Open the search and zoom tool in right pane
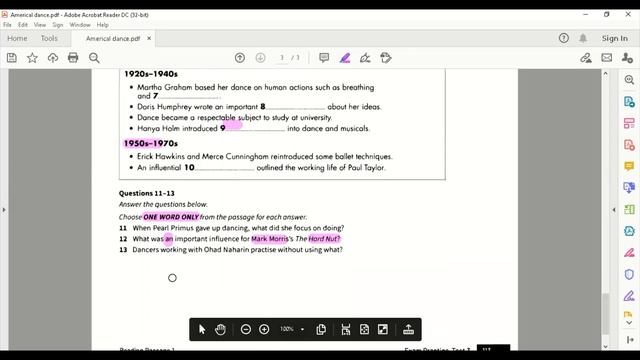The height and width of the screenshot is (360, 640). click(629, 80)
